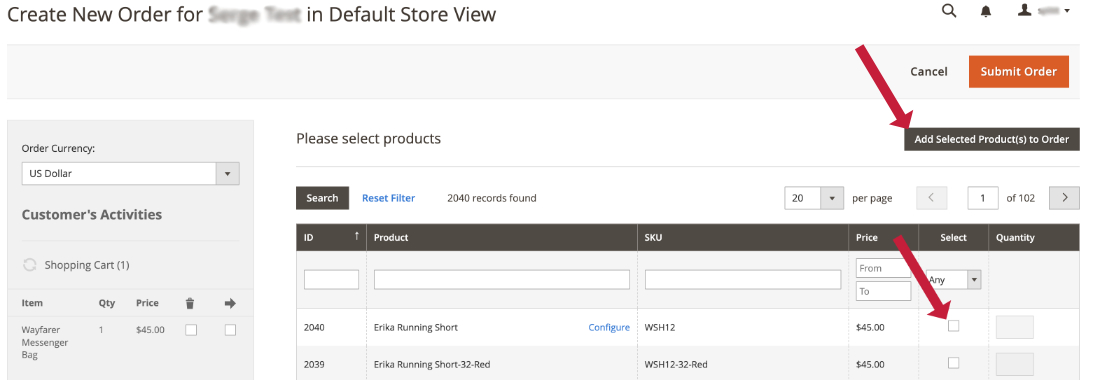Click the ID filter input field
Image resolution: width=1100 pixels, height=380 pixels.
pos(331,280)
